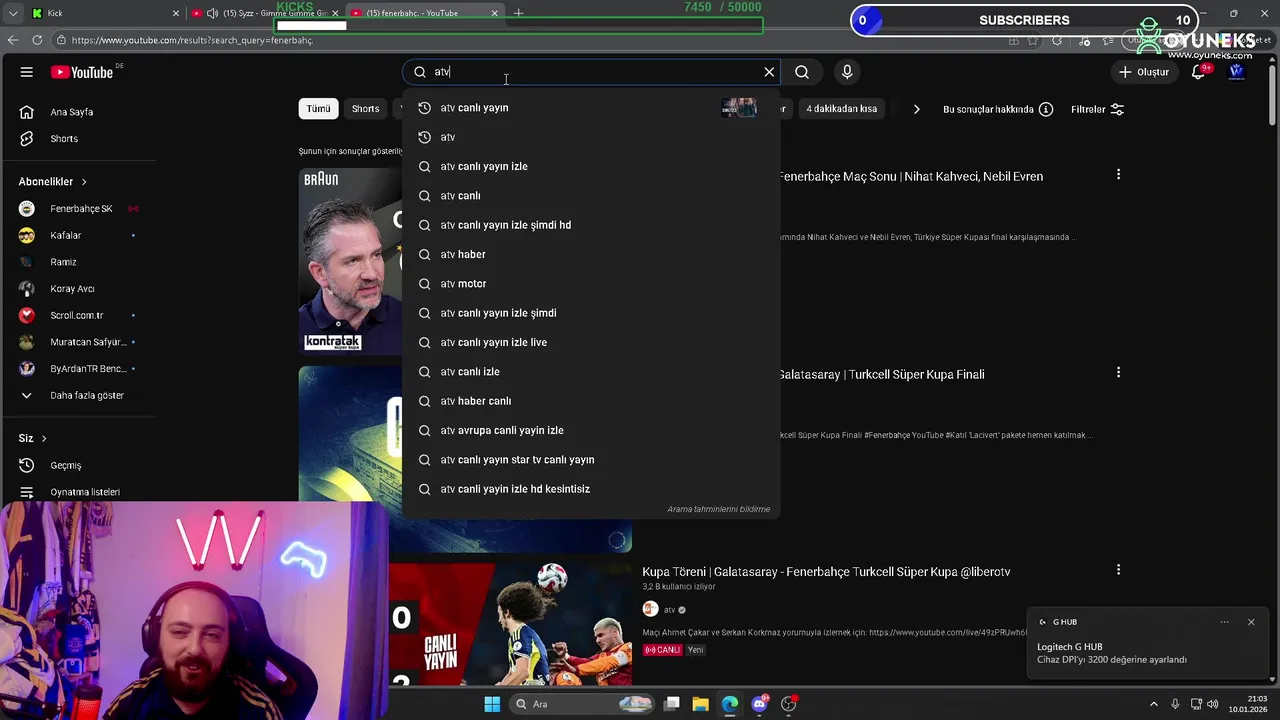Choose suggestion 'atv canlı yayın'
The image size is (1280, 720).
(x=590, y=108)
